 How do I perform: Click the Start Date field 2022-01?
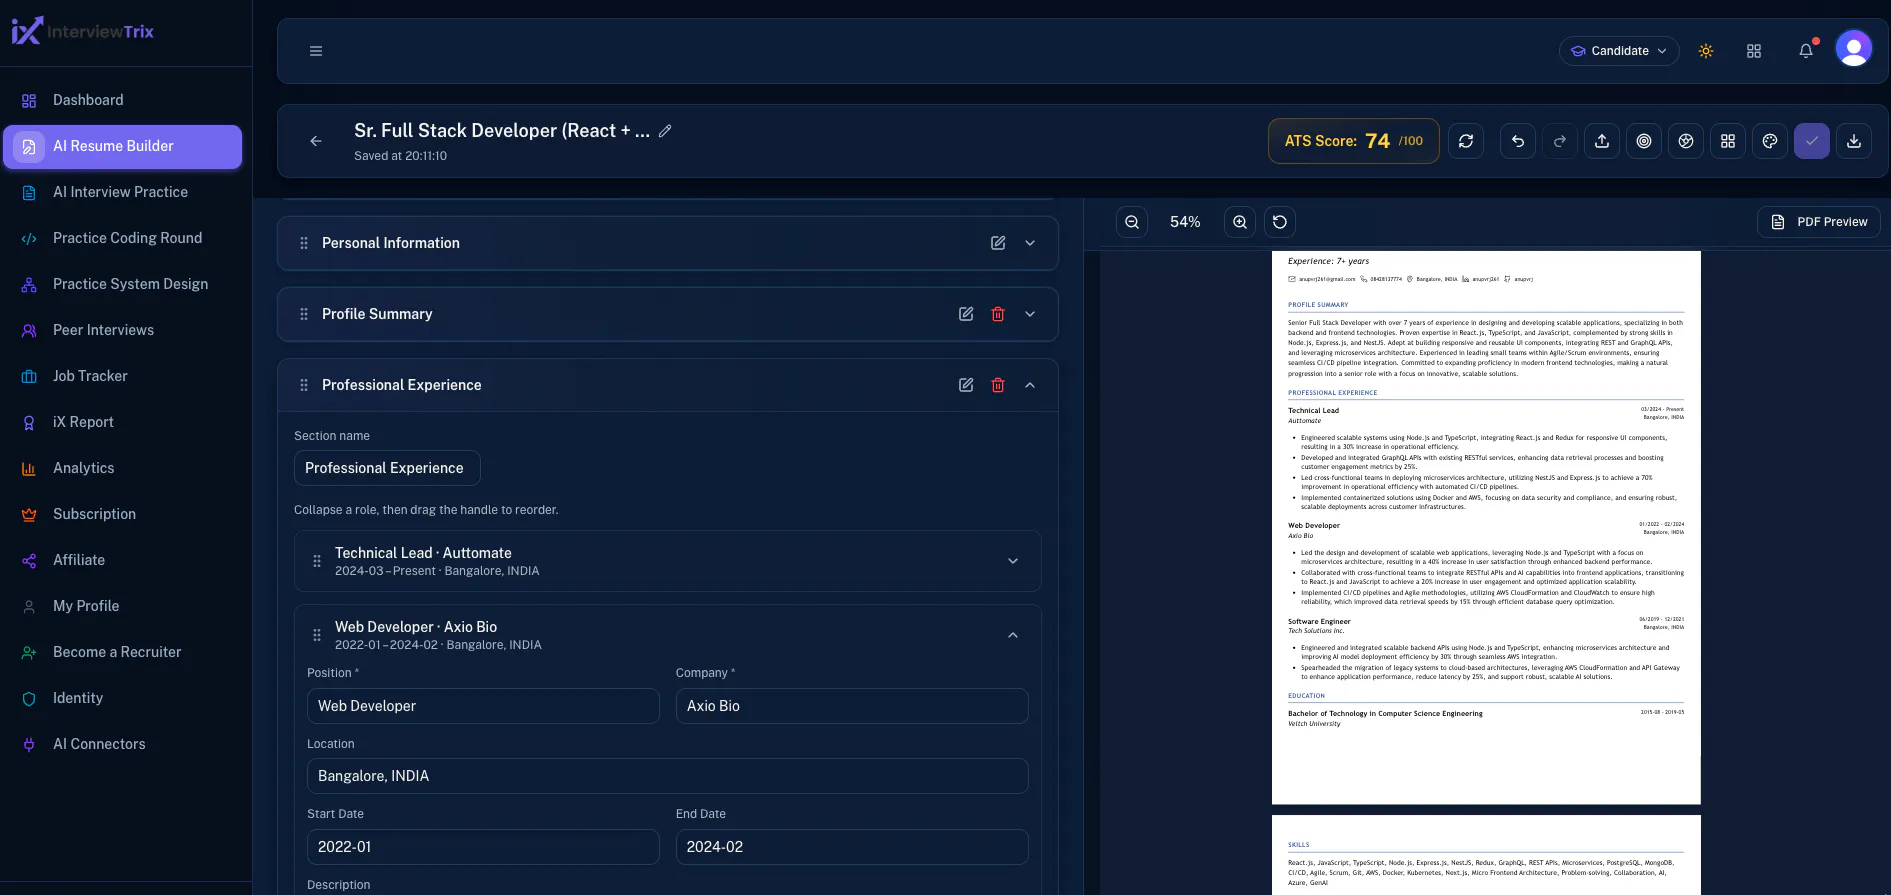pos(483,847)
